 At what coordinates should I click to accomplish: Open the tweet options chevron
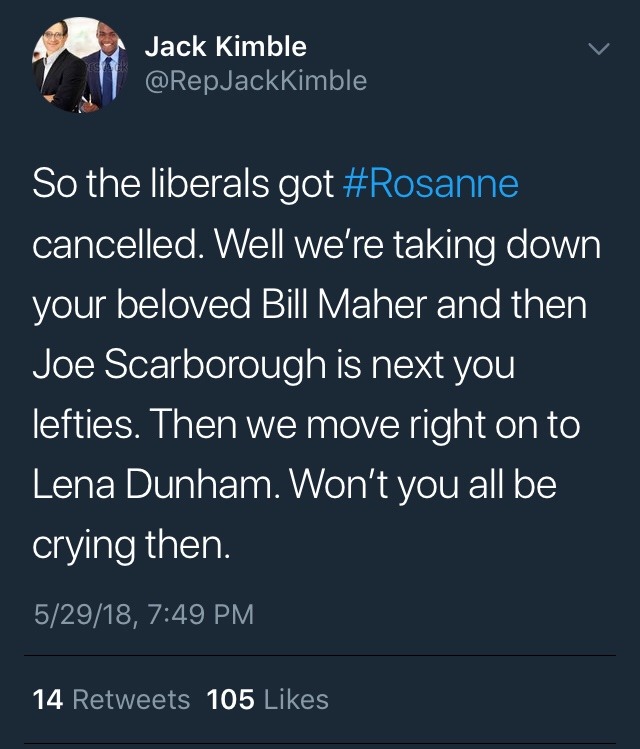tap(597, 48)
